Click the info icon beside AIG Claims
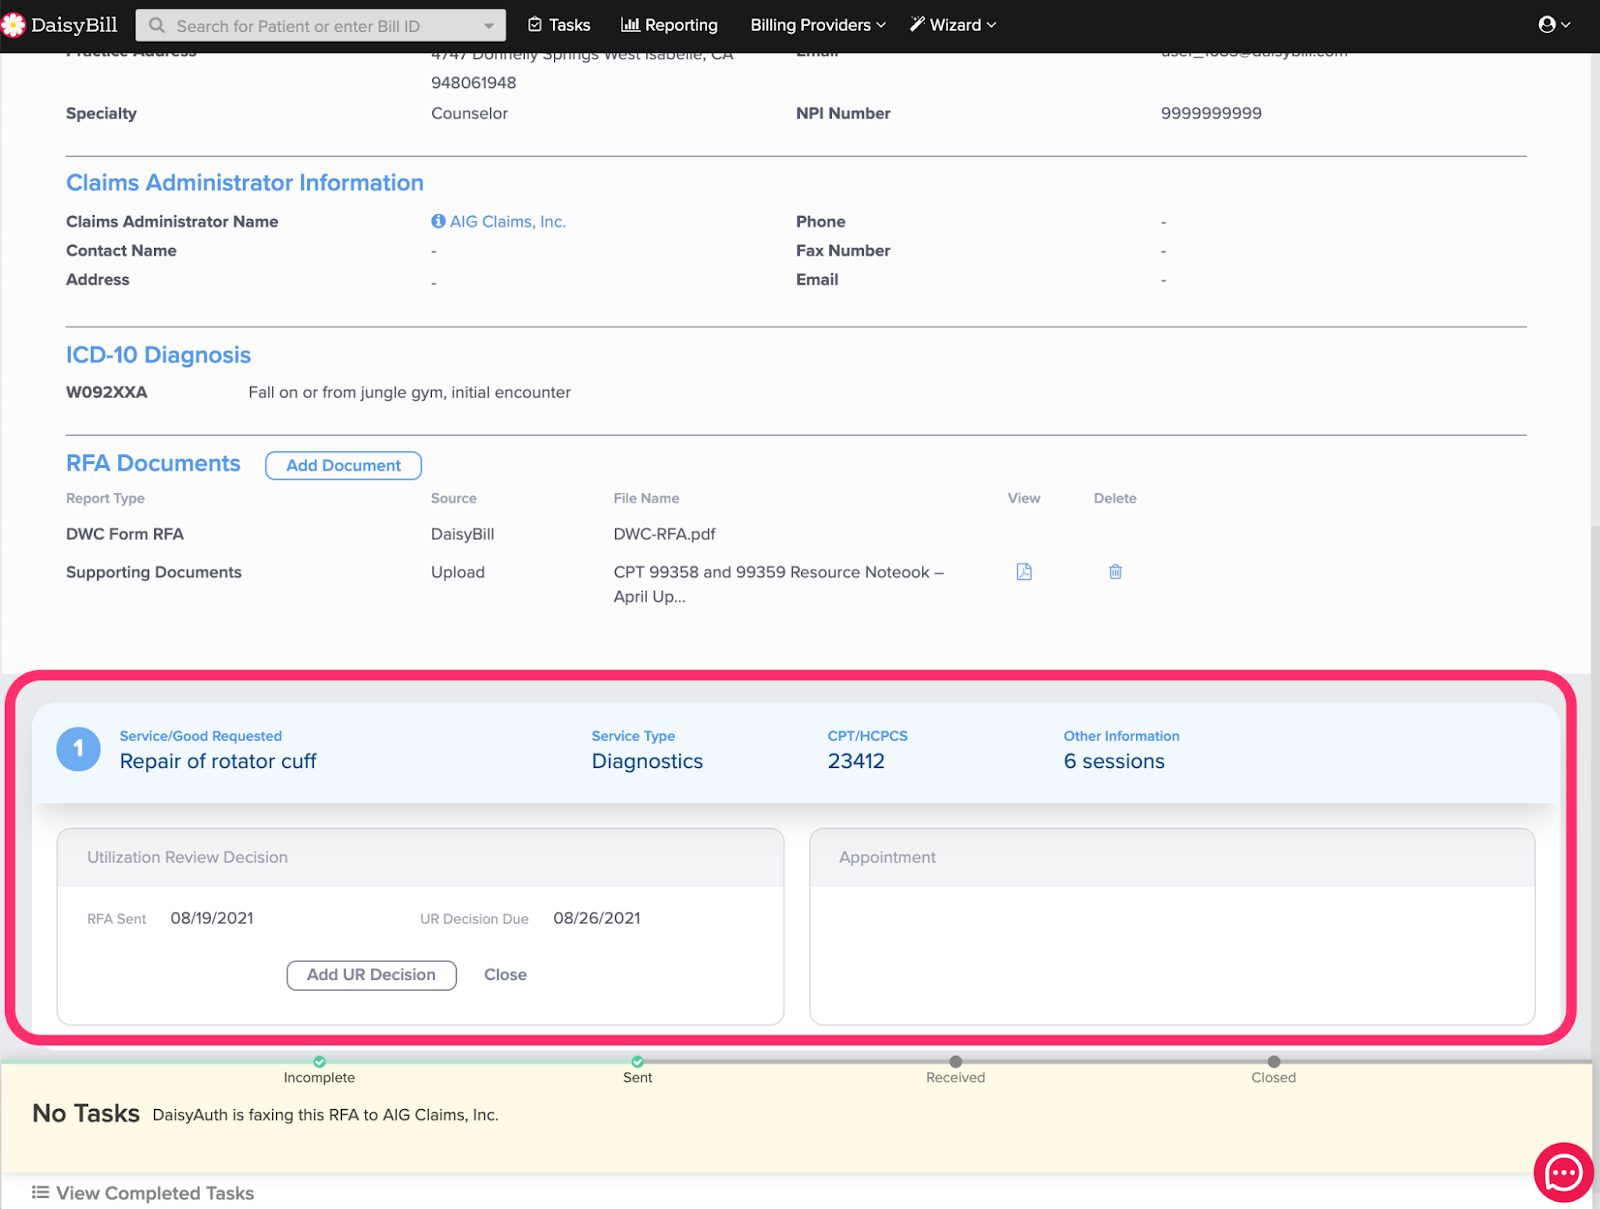Viewport: 1600px width, 1209px height. click(438, 222)
